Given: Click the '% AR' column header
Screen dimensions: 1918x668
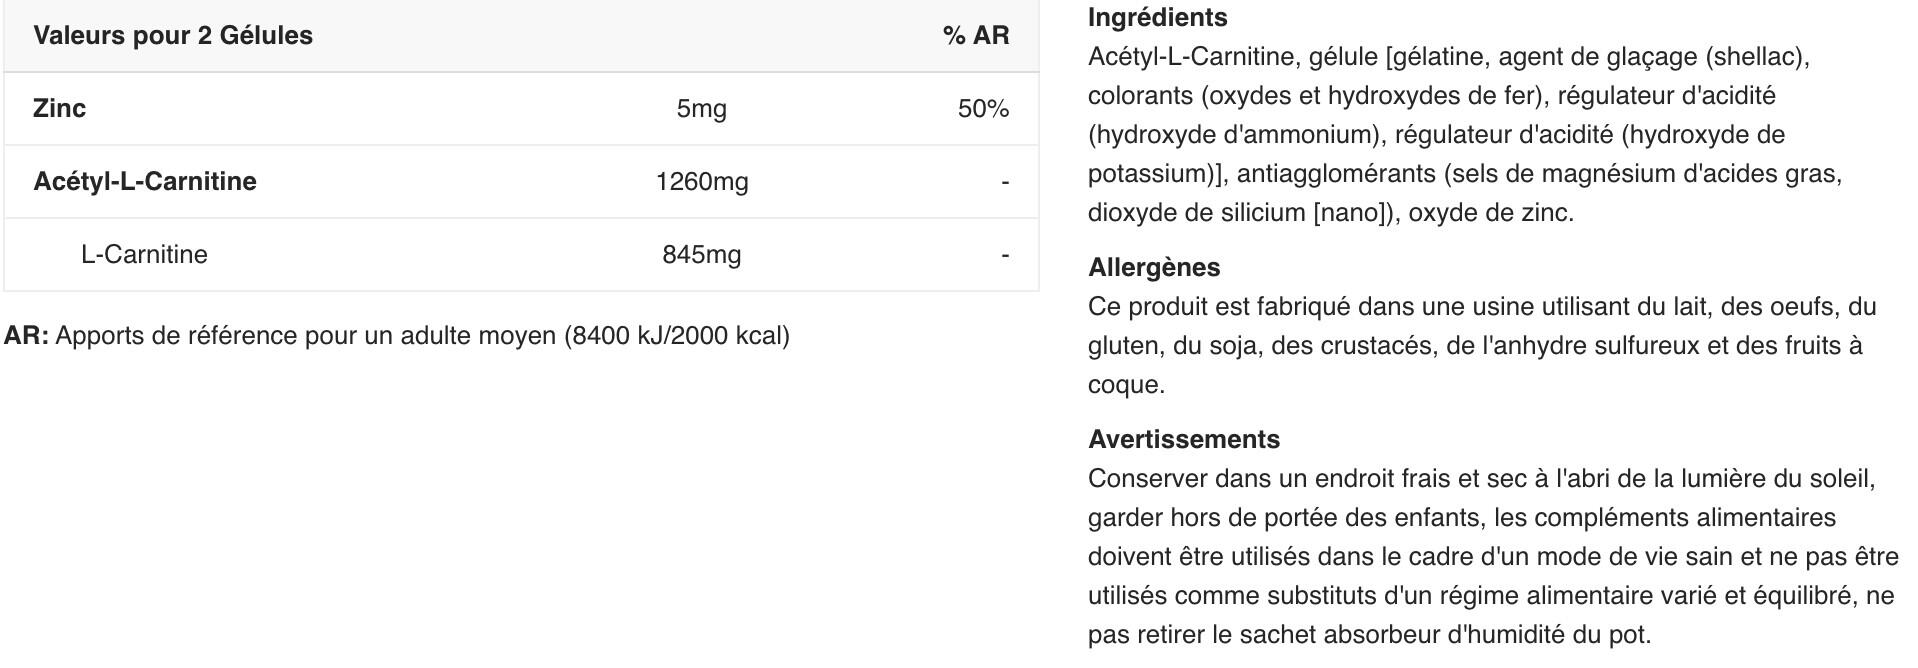Looking at the screenshot, I should (x=975, y=36).
